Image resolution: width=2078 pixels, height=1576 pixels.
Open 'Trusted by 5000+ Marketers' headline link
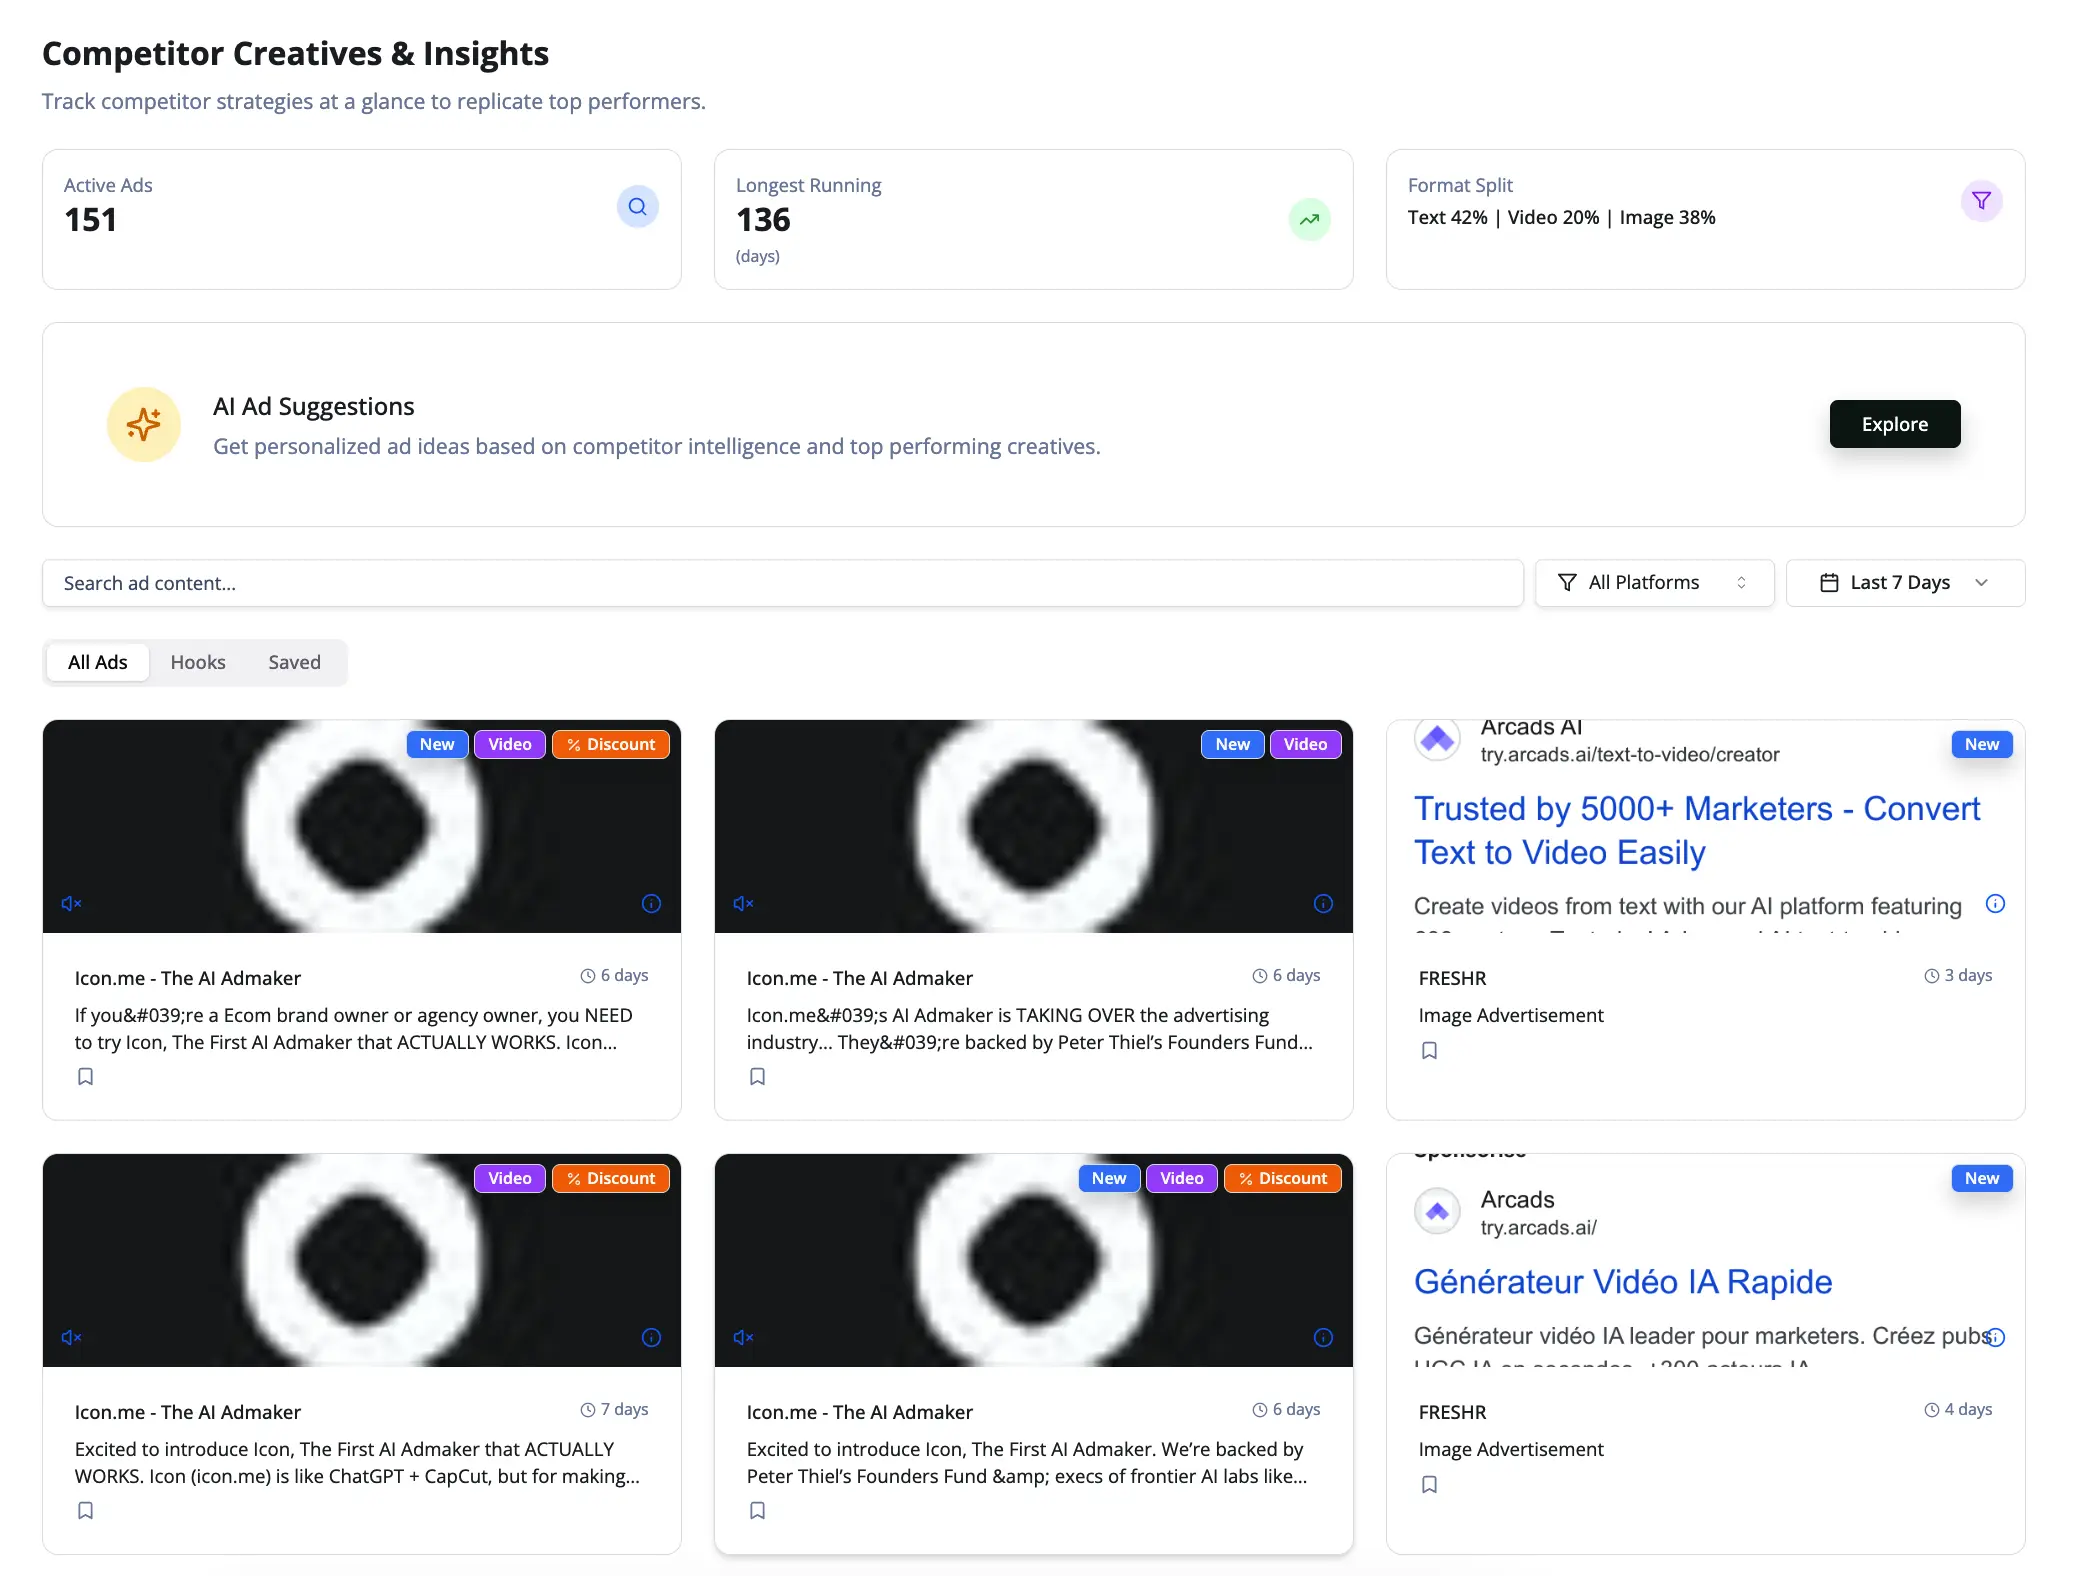pyautogui.click(x=1696, y=830)
